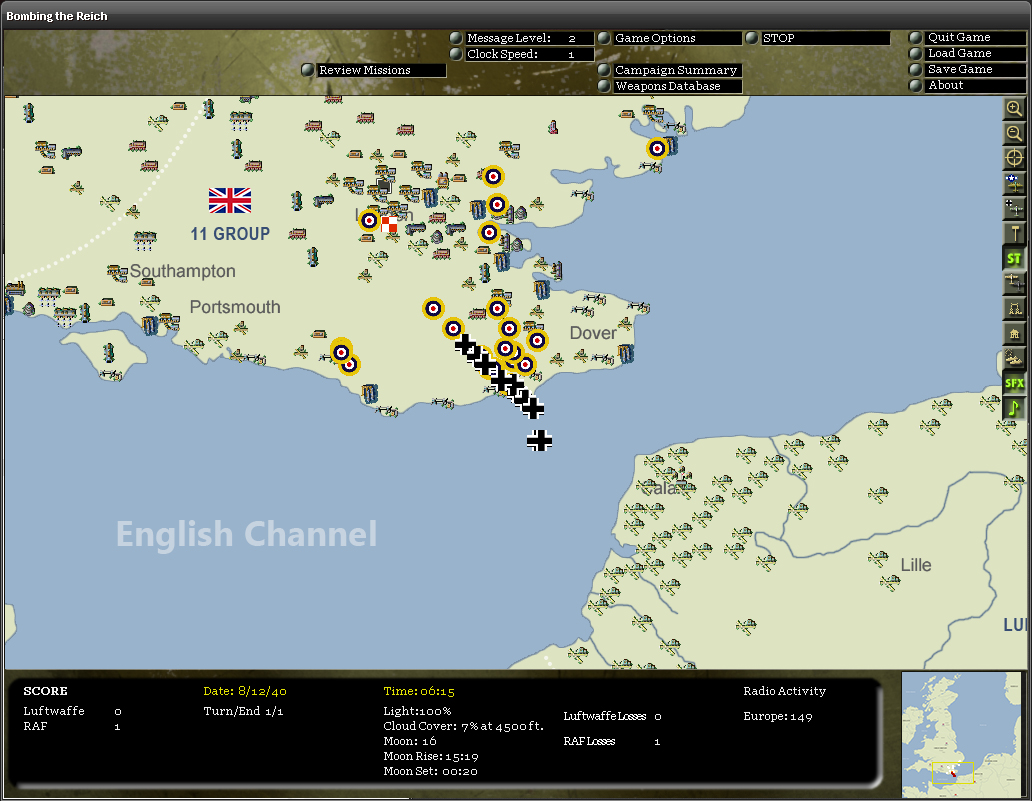Image resolution: width=1032 pixels, height=801 pixels.
Task: Click the STOP button
Action: click(x=818, y=38)
